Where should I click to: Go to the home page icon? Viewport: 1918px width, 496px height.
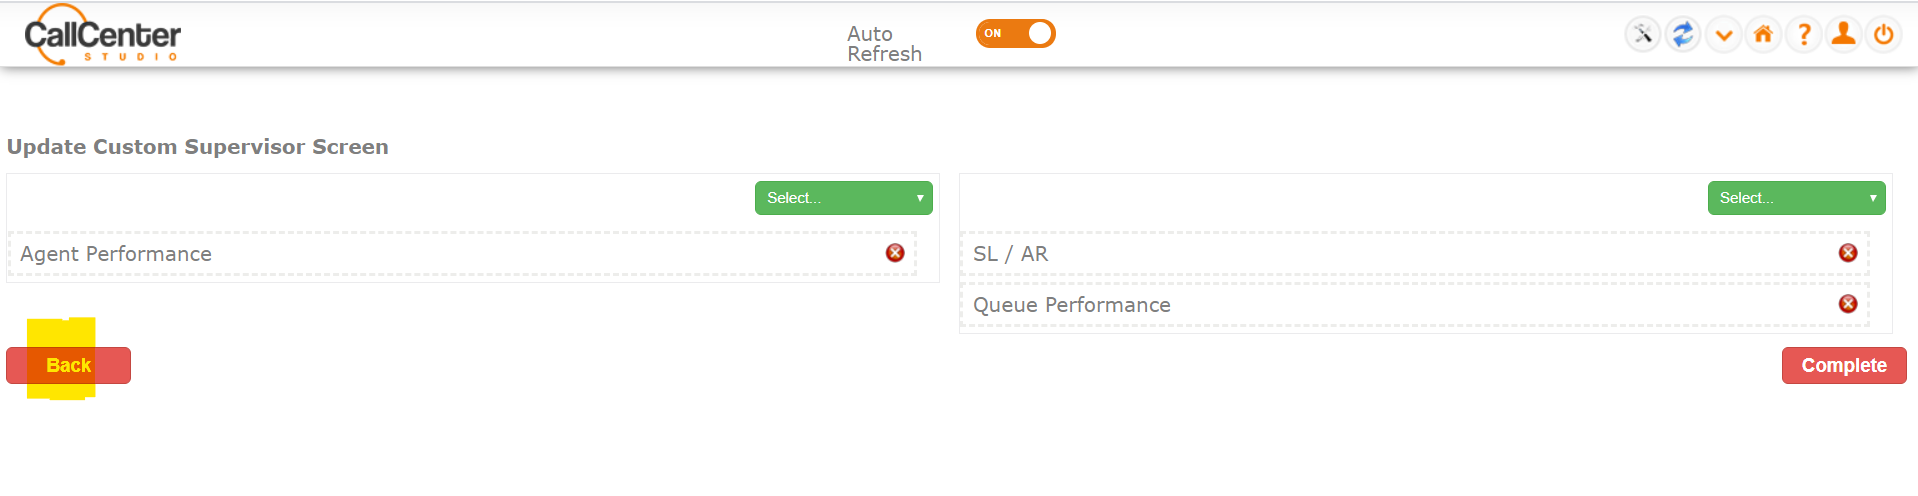1763,35
